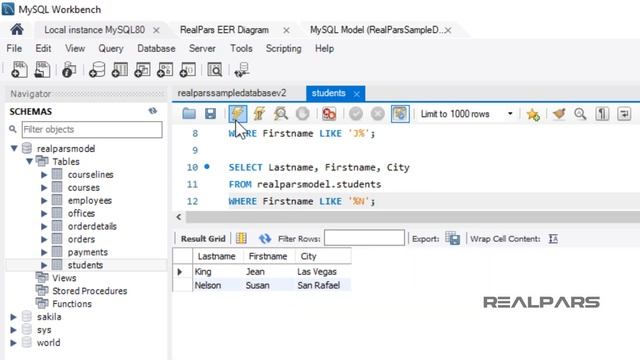Image resolution: width=640 pixels, height=360 pixels.
Task: Collapse the realparsmodel schema
Action: 14,148
